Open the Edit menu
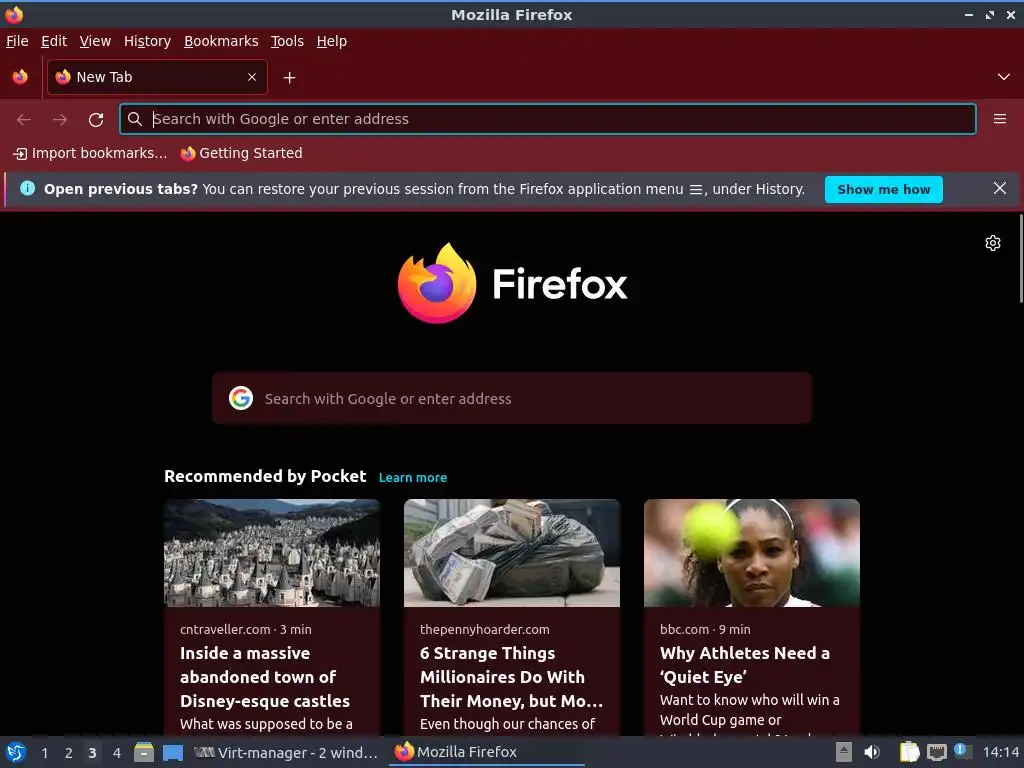The height and width of the screenshot is (768, 1024). point(54,41)
